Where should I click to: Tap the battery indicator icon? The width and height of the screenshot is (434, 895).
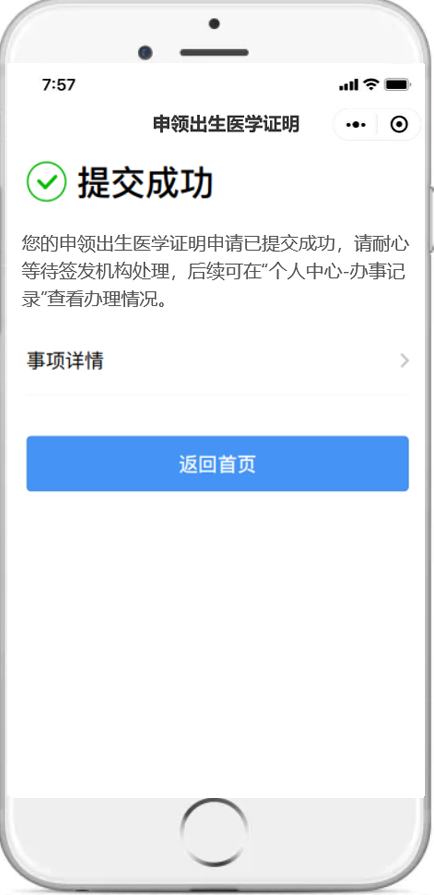point(397,85)
